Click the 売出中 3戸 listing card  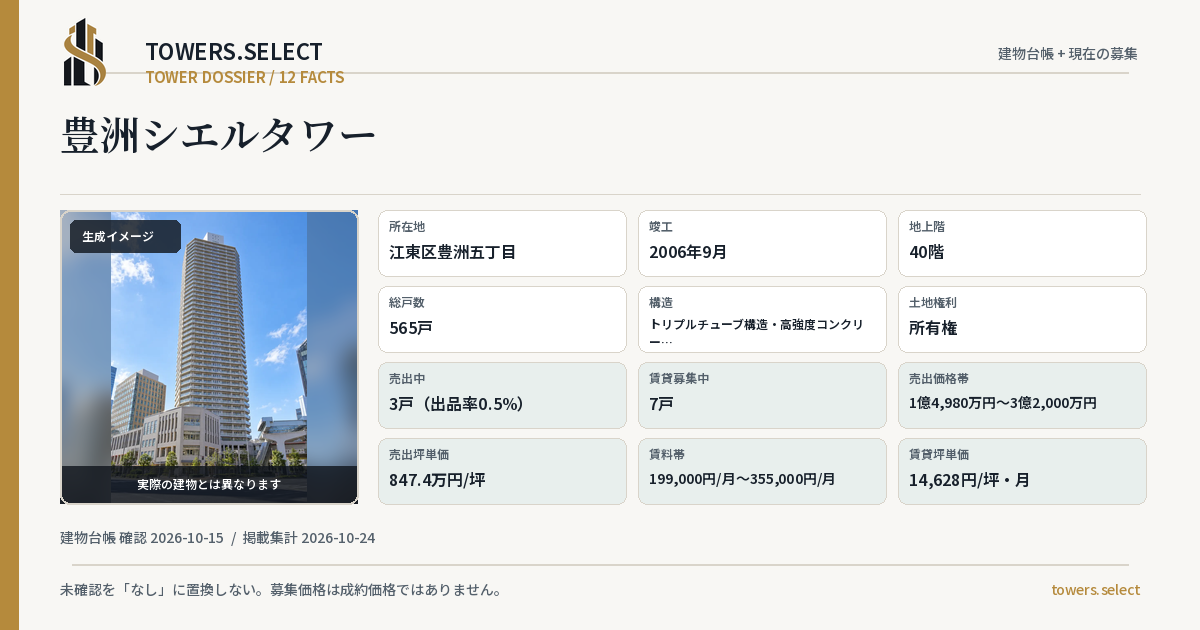(x=502, y=395)
